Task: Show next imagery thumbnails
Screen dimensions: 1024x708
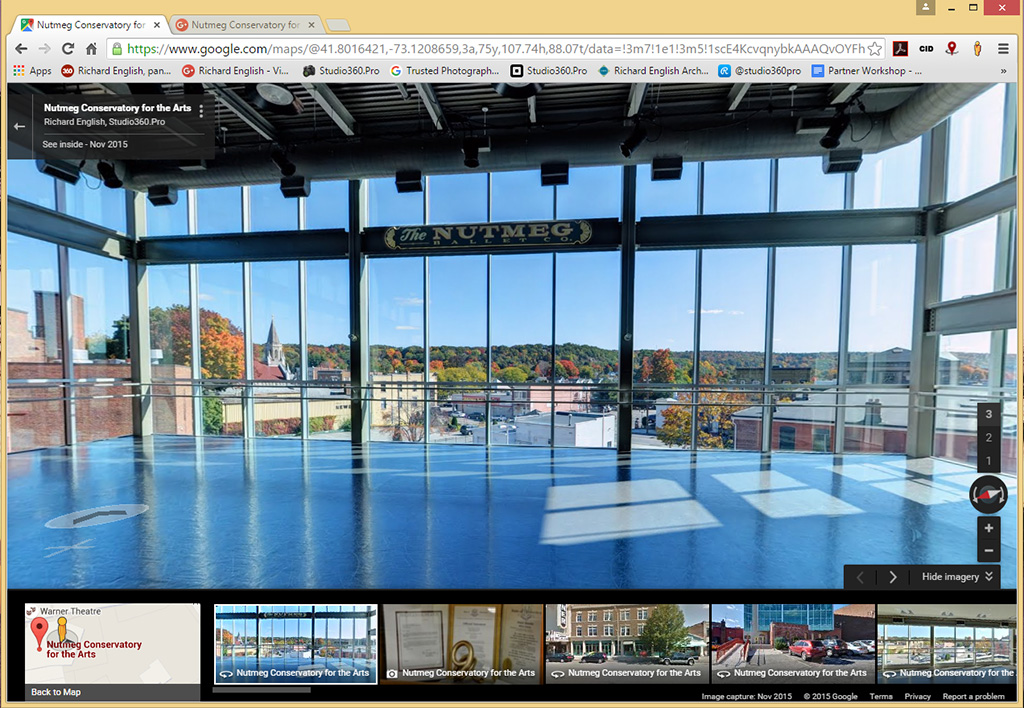Action: 893,577
